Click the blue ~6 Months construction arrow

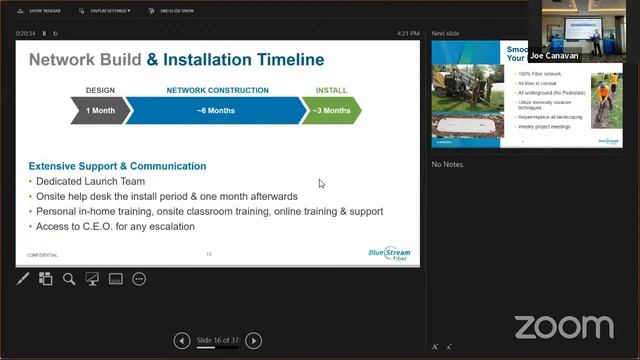(216, 111)
